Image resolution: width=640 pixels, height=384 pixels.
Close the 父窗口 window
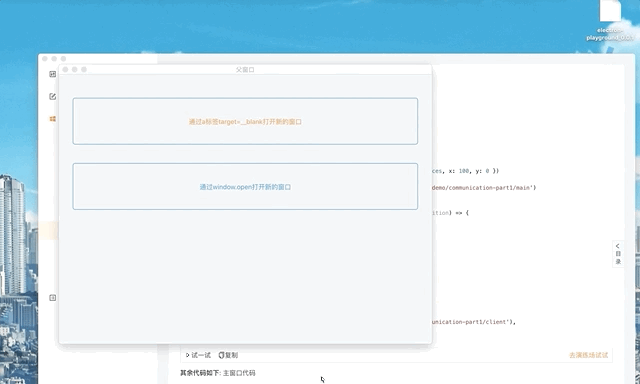[x=65, y=69]
